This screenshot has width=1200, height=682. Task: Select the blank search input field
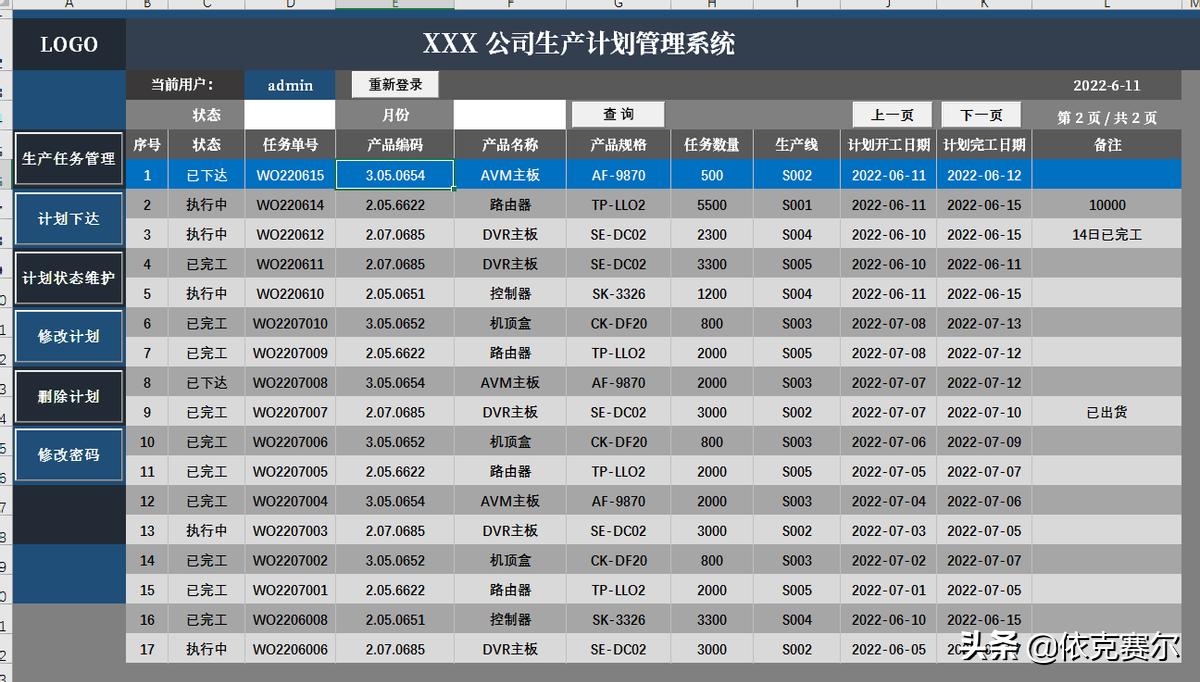[508, 114]
